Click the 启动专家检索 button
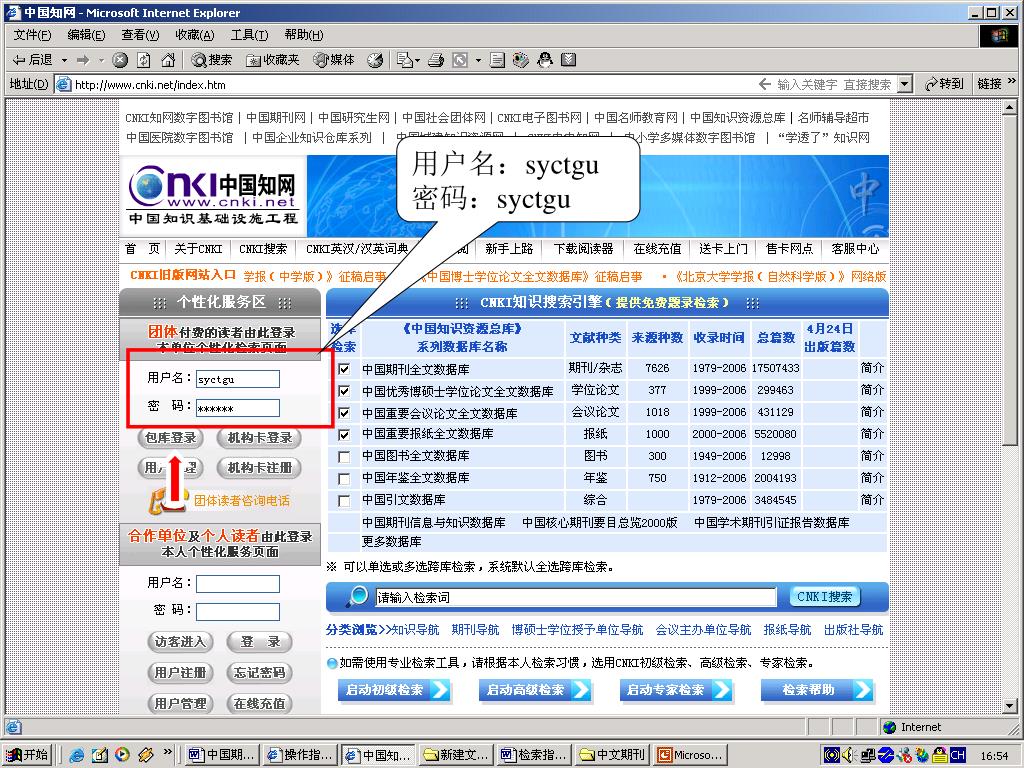 click(x=676, y=690)
